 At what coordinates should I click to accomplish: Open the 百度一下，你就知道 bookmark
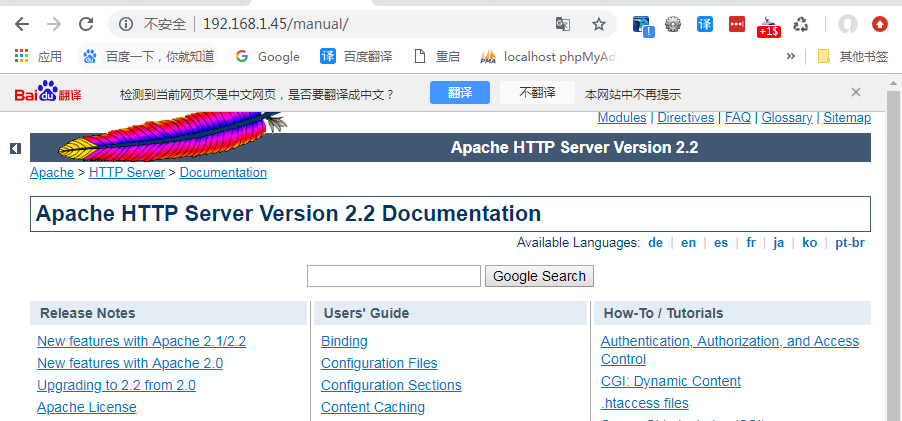click(148, 56)
